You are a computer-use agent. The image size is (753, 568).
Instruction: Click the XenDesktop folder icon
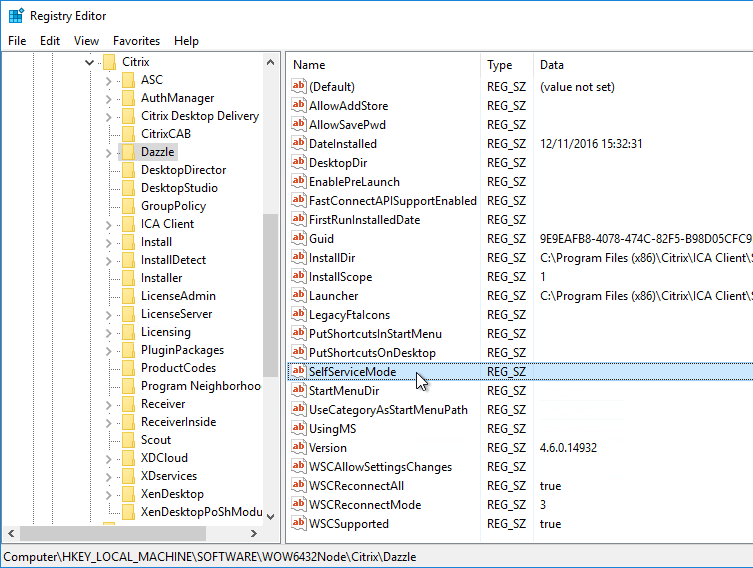(128, 494)
